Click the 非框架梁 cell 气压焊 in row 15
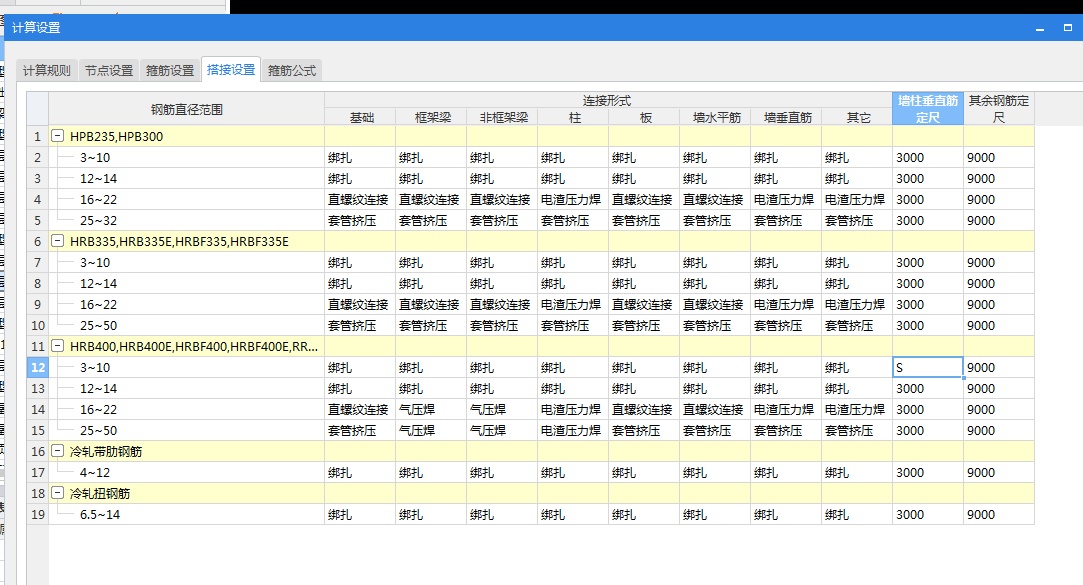The width and height of the screenshot is (1083, 585). 503,430
